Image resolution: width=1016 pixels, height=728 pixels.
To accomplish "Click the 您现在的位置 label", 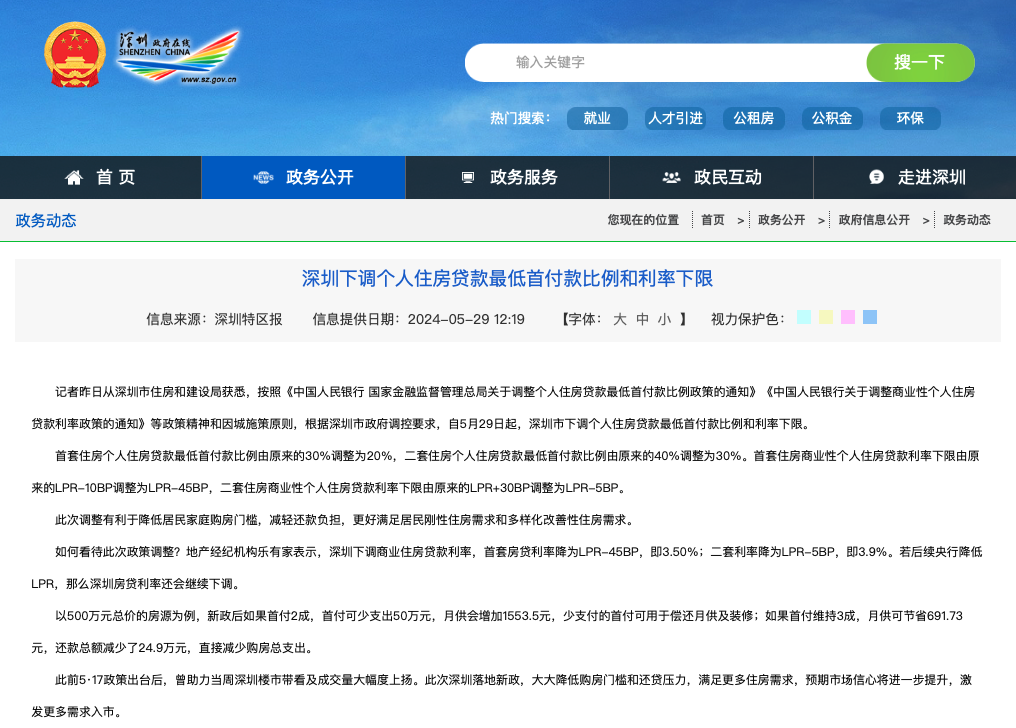I will (643, 220).
